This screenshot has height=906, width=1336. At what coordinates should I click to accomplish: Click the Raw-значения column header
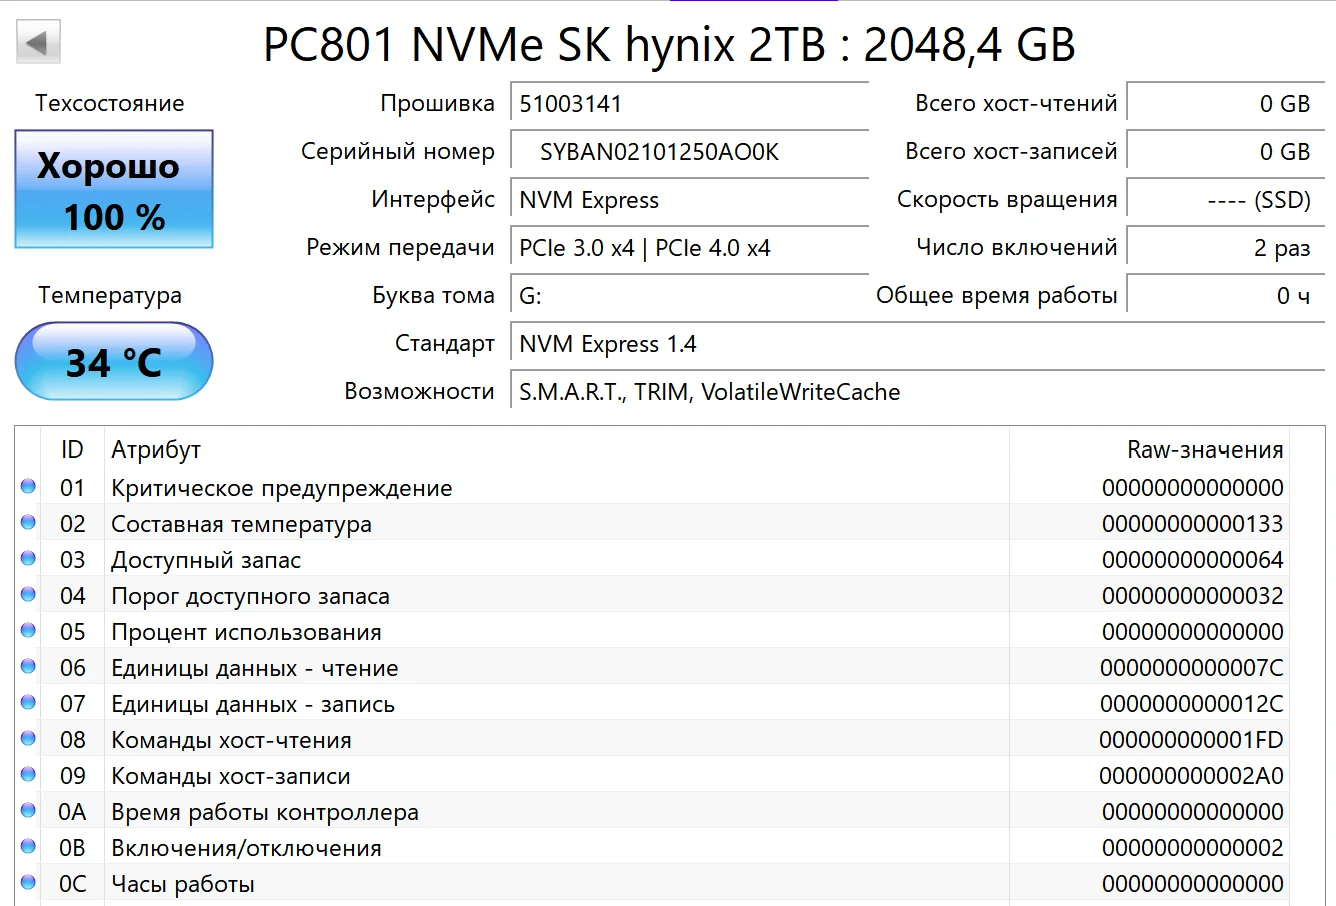coord(1204,450)
